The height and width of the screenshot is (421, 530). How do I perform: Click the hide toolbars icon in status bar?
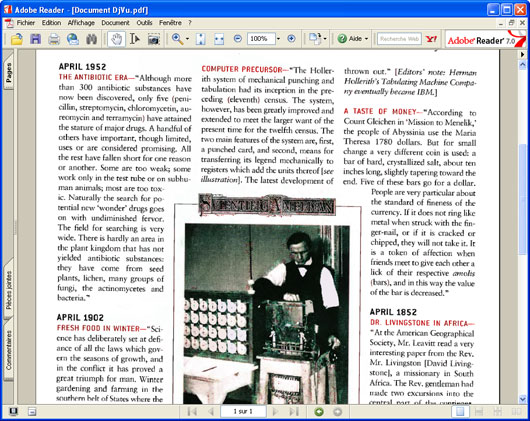[x=32, y=412]
